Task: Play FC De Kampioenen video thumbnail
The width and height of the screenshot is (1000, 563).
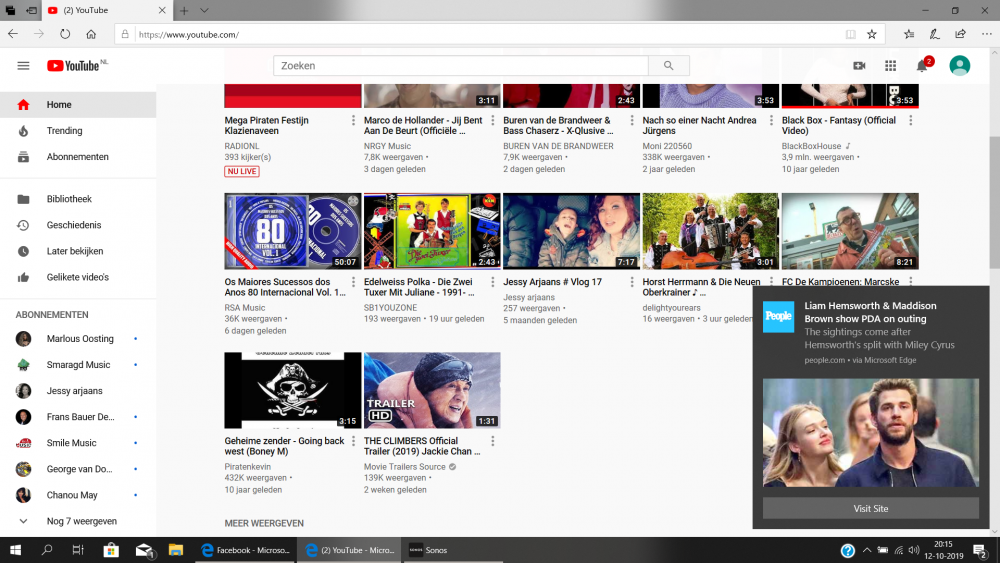Action: tap(850, 231)
